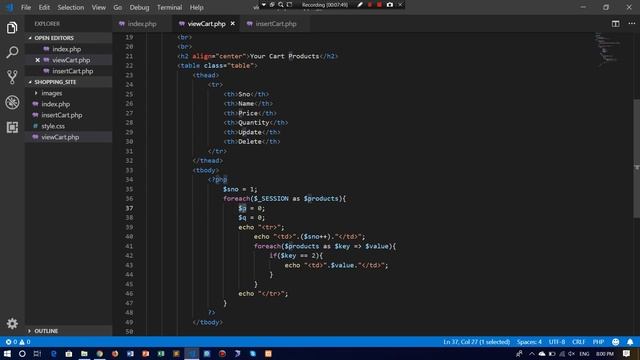
Task: Open the Debug menu
Action: 139,7
